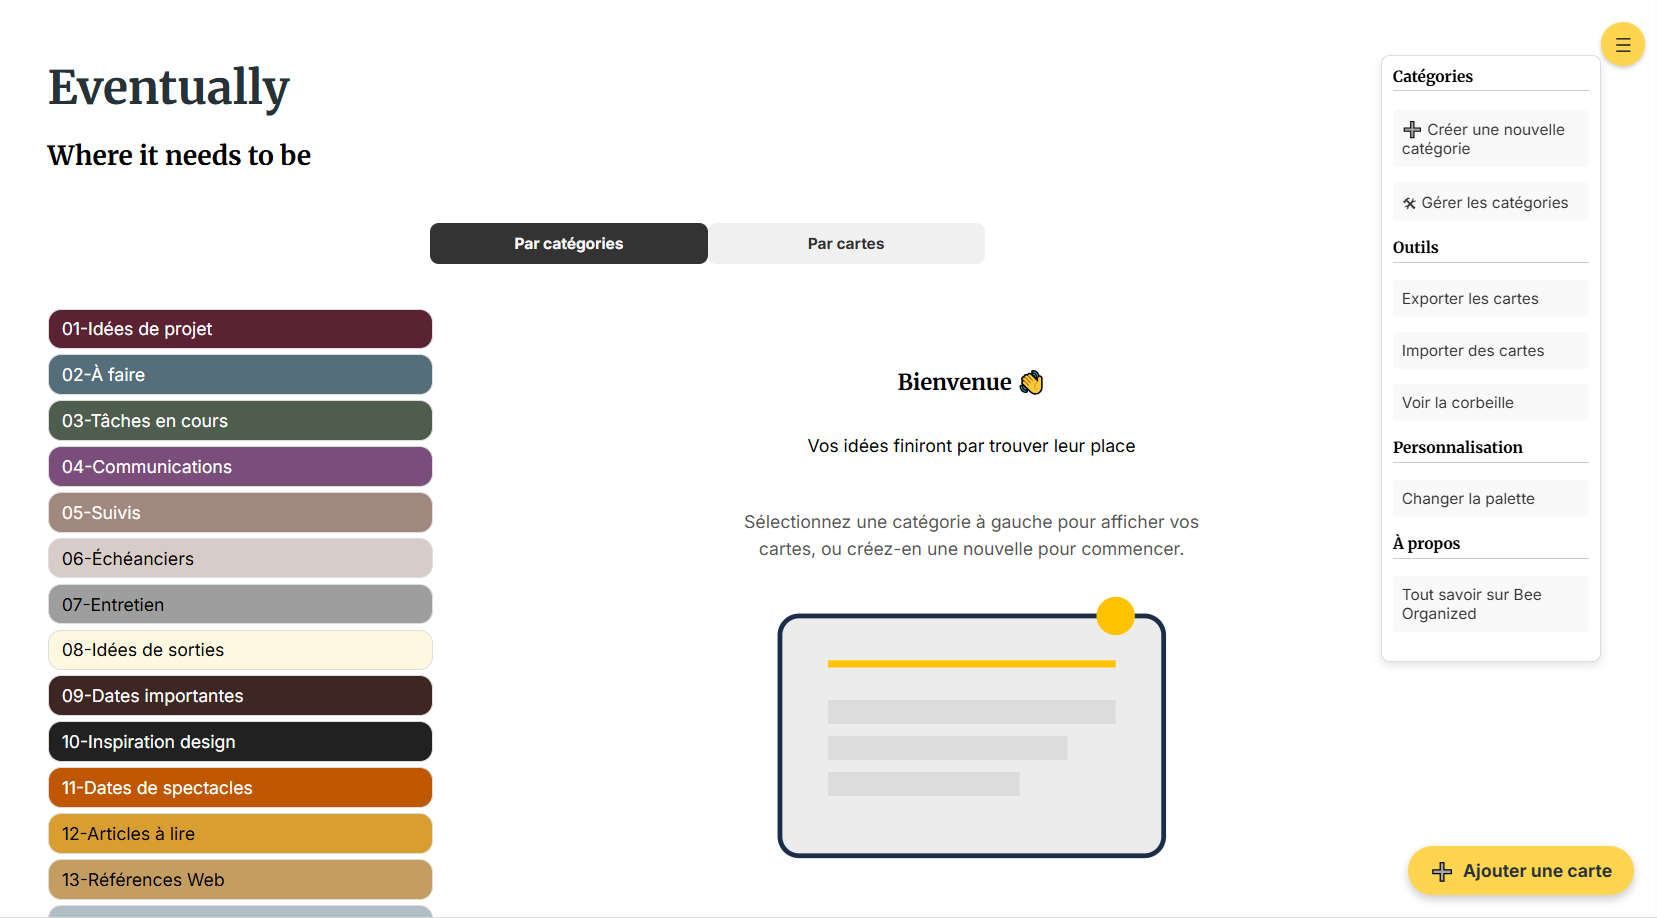Choose 'Exporter les cartes' in Outils
The height and width of the screenshot is (918, 1657).
[x=1490, y=299]
